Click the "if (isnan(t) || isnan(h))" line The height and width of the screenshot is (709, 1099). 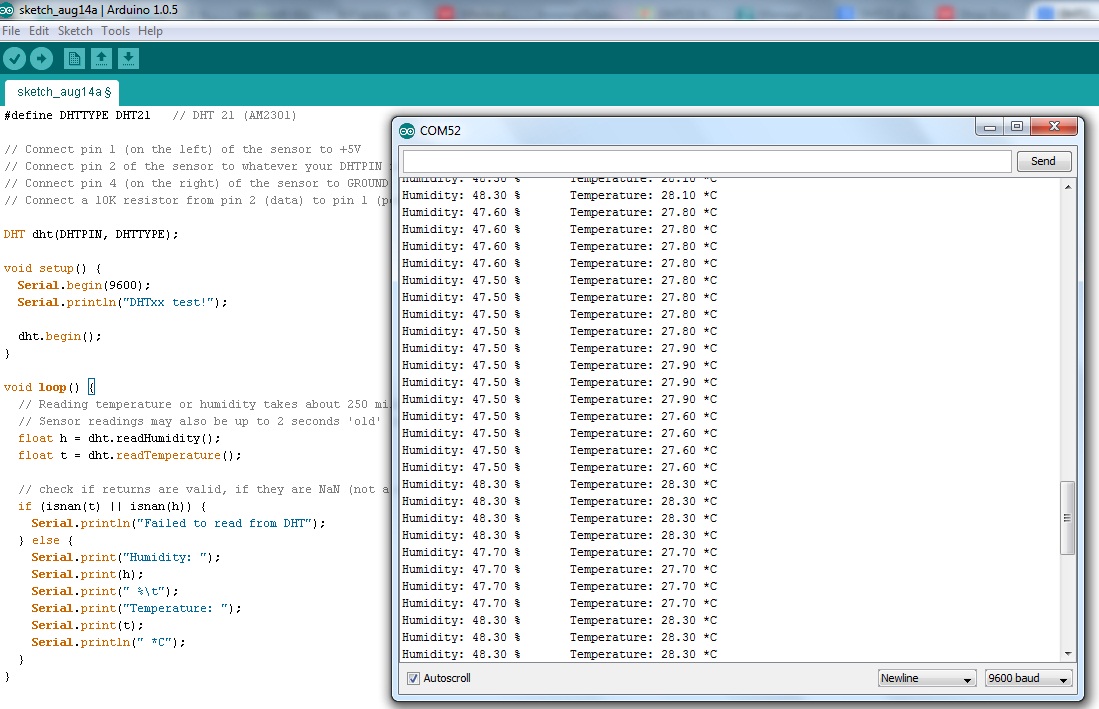pos(112,507)
